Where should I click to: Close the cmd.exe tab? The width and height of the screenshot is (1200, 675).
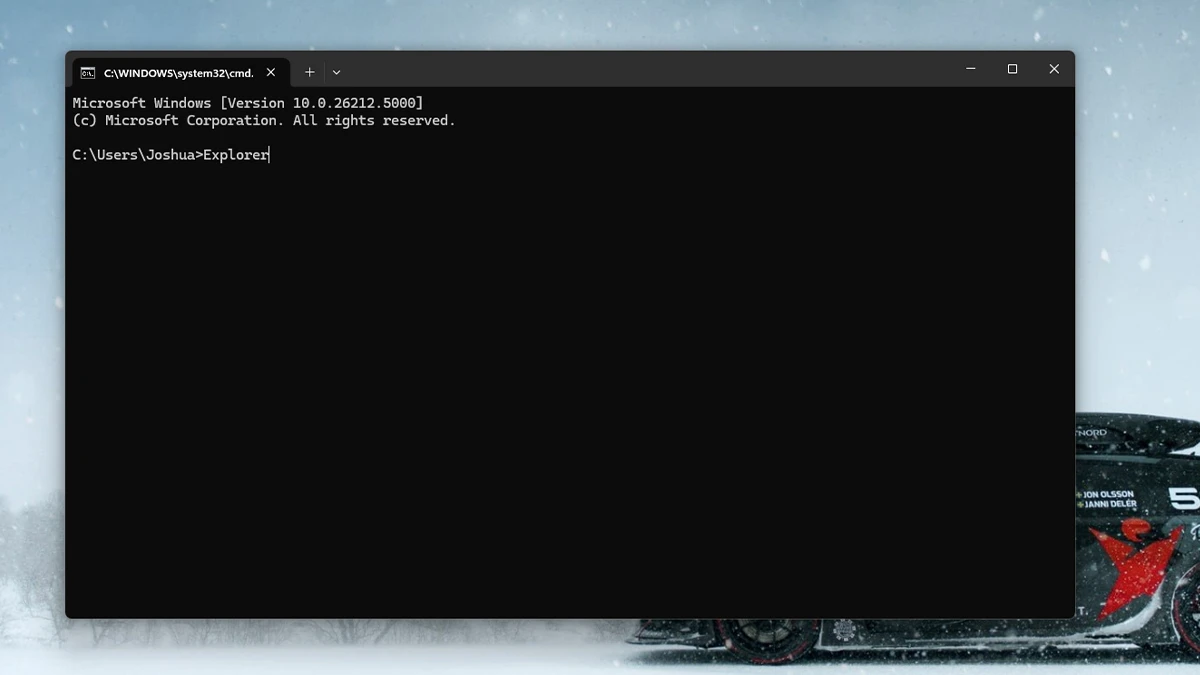click(271, 72)
